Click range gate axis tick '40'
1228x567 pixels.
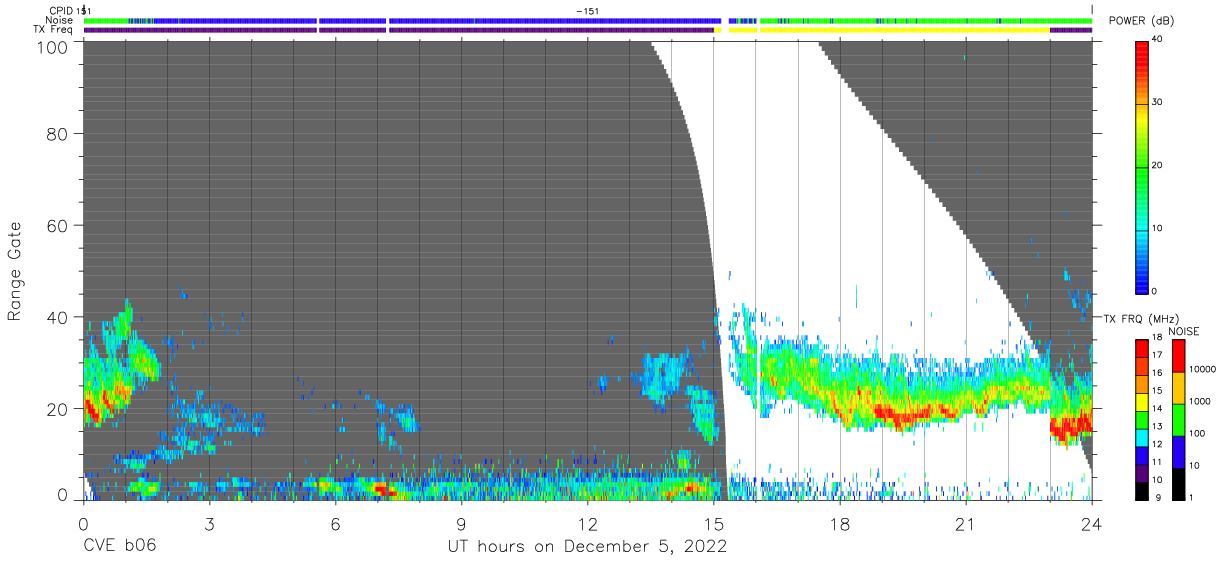point(58,317)
